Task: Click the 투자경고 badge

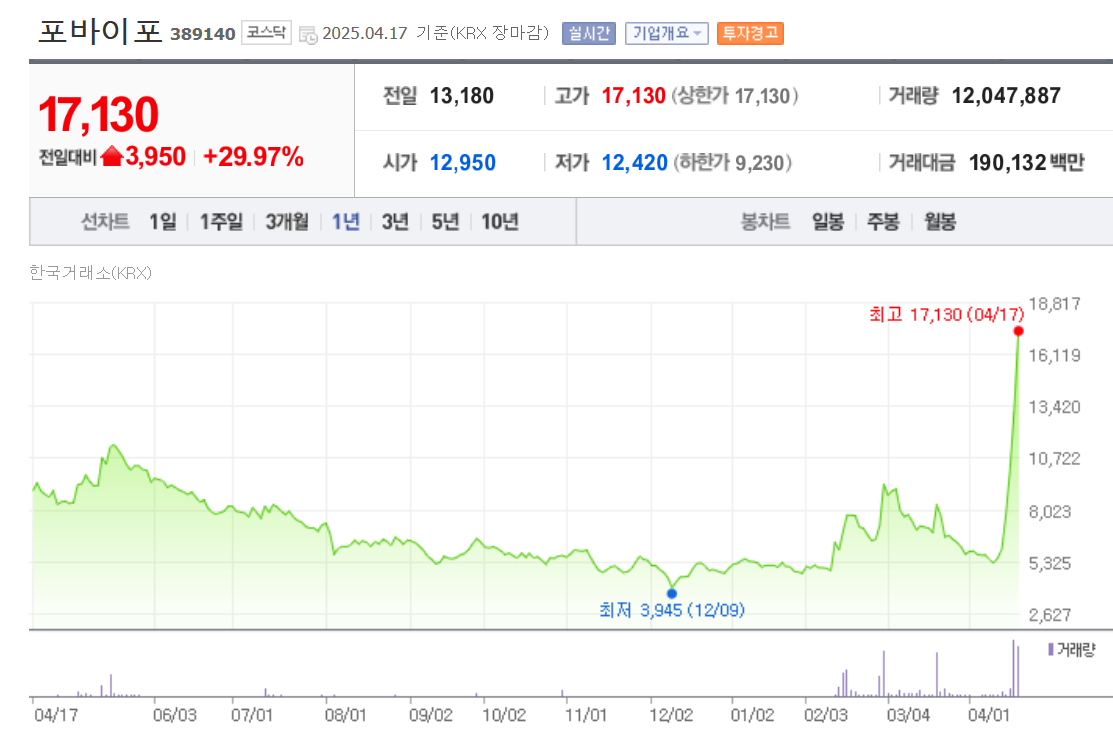Action: (750, 33)
